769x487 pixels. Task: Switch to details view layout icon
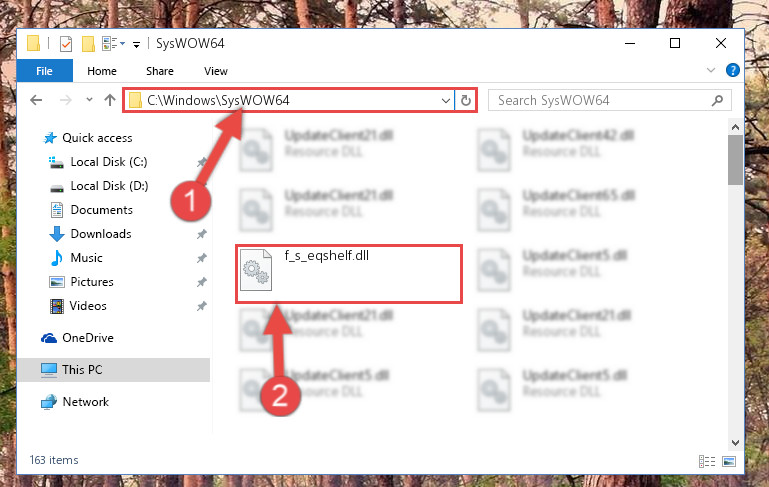pos(707,461)
